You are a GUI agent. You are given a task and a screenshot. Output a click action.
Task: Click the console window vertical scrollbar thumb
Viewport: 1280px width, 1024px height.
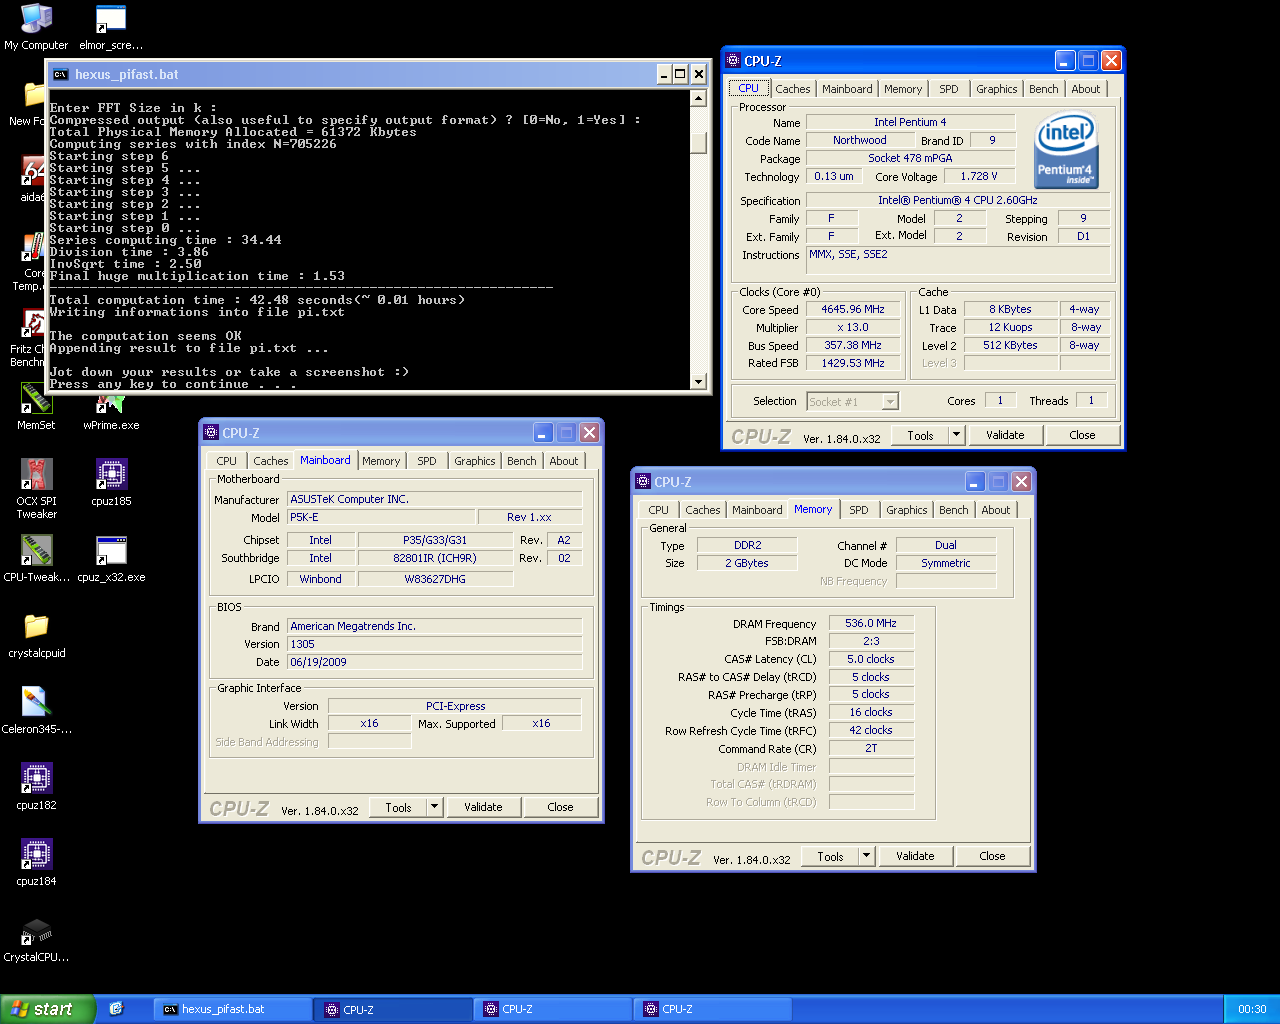click(x=699, y=143)
